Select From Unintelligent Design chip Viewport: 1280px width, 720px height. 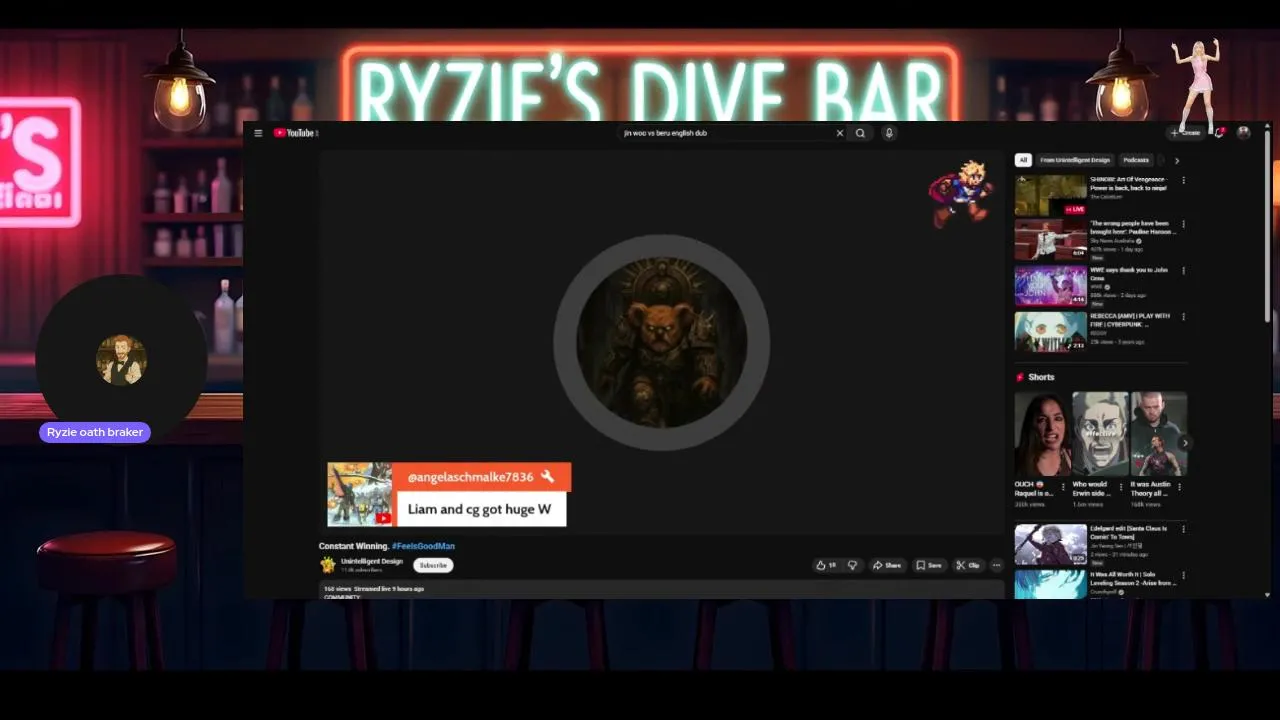(x=1075, y=160)
